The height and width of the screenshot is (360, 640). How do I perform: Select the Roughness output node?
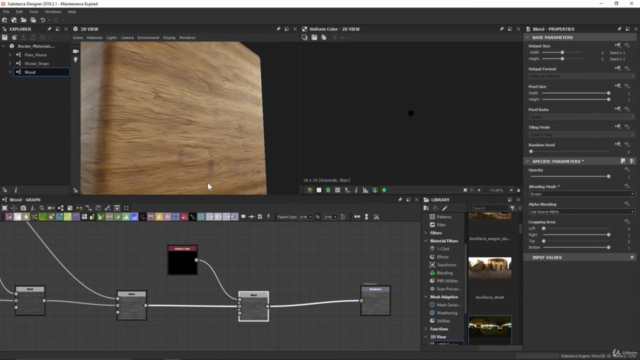pyautogui.click(x=376, y=300)
